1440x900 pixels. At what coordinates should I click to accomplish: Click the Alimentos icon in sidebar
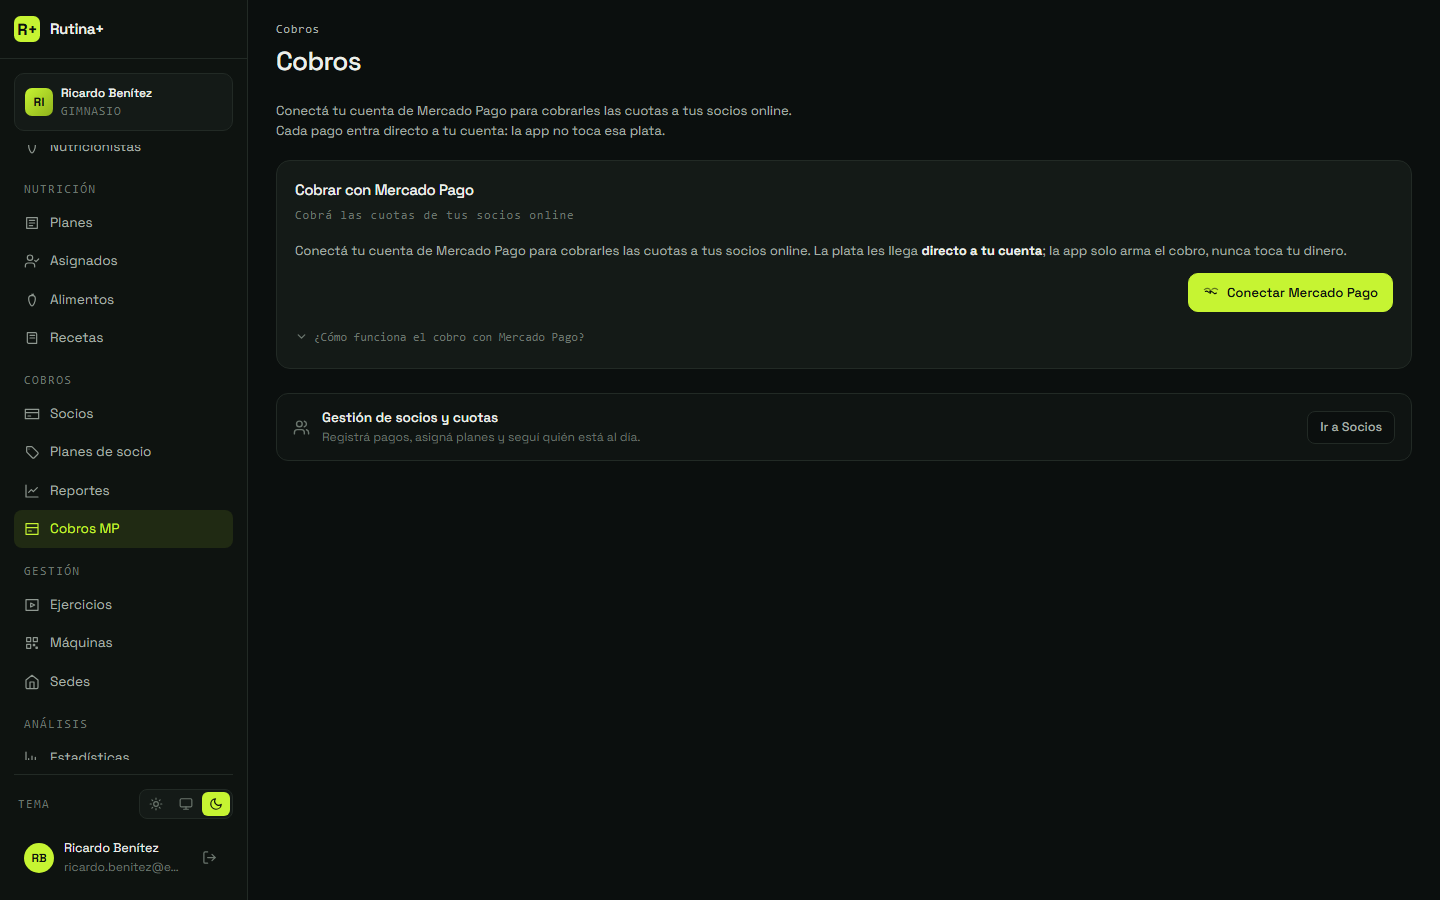point(32,300)
